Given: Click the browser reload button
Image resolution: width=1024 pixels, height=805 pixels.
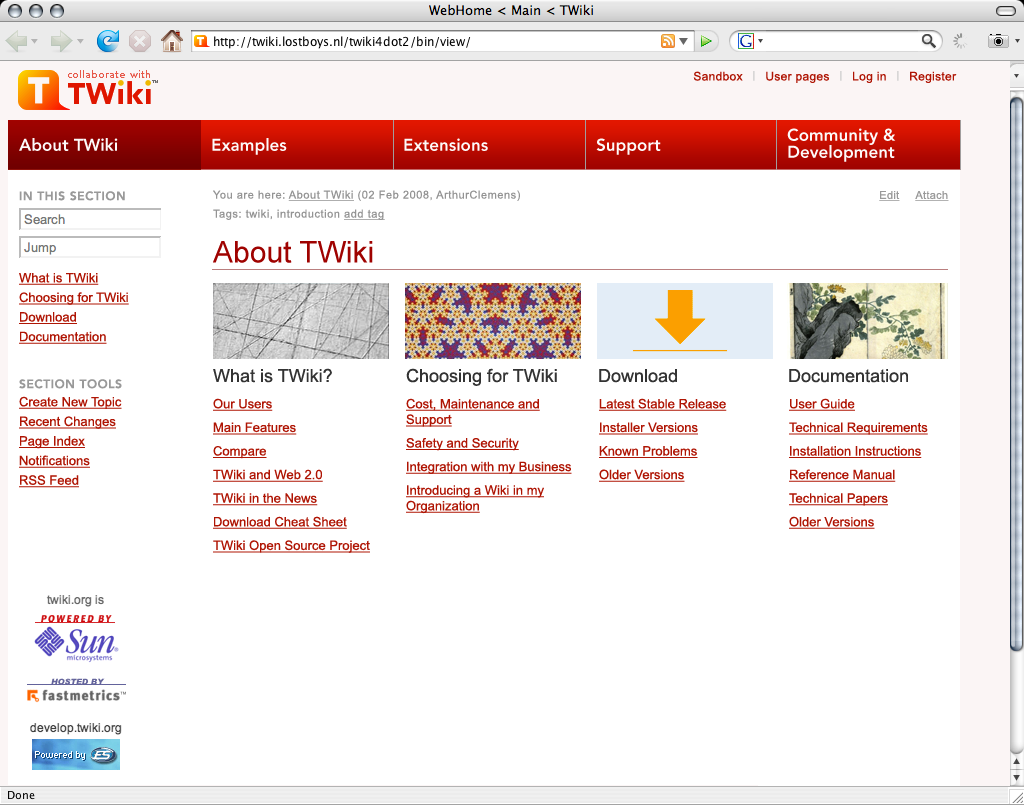Looking at the screenshot, I should coord(108,41).
